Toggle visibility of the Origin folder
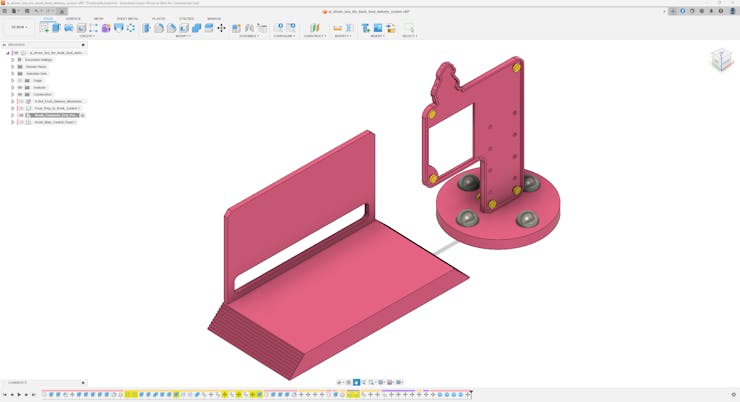Screen dimensions: 740x402 20,81
